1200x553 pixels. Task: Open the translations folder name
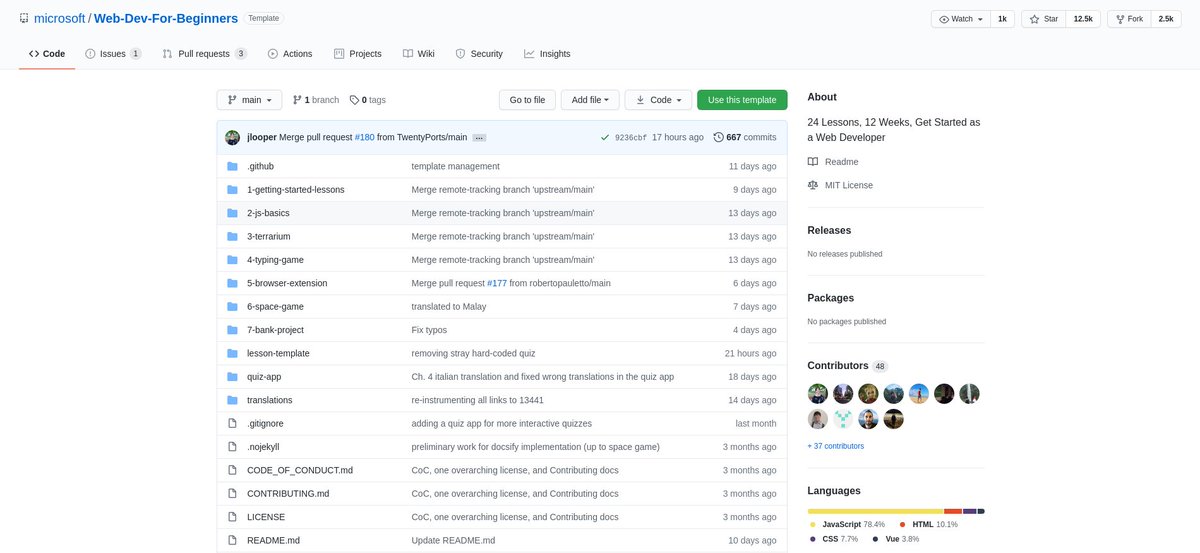[x=270, y=400]
